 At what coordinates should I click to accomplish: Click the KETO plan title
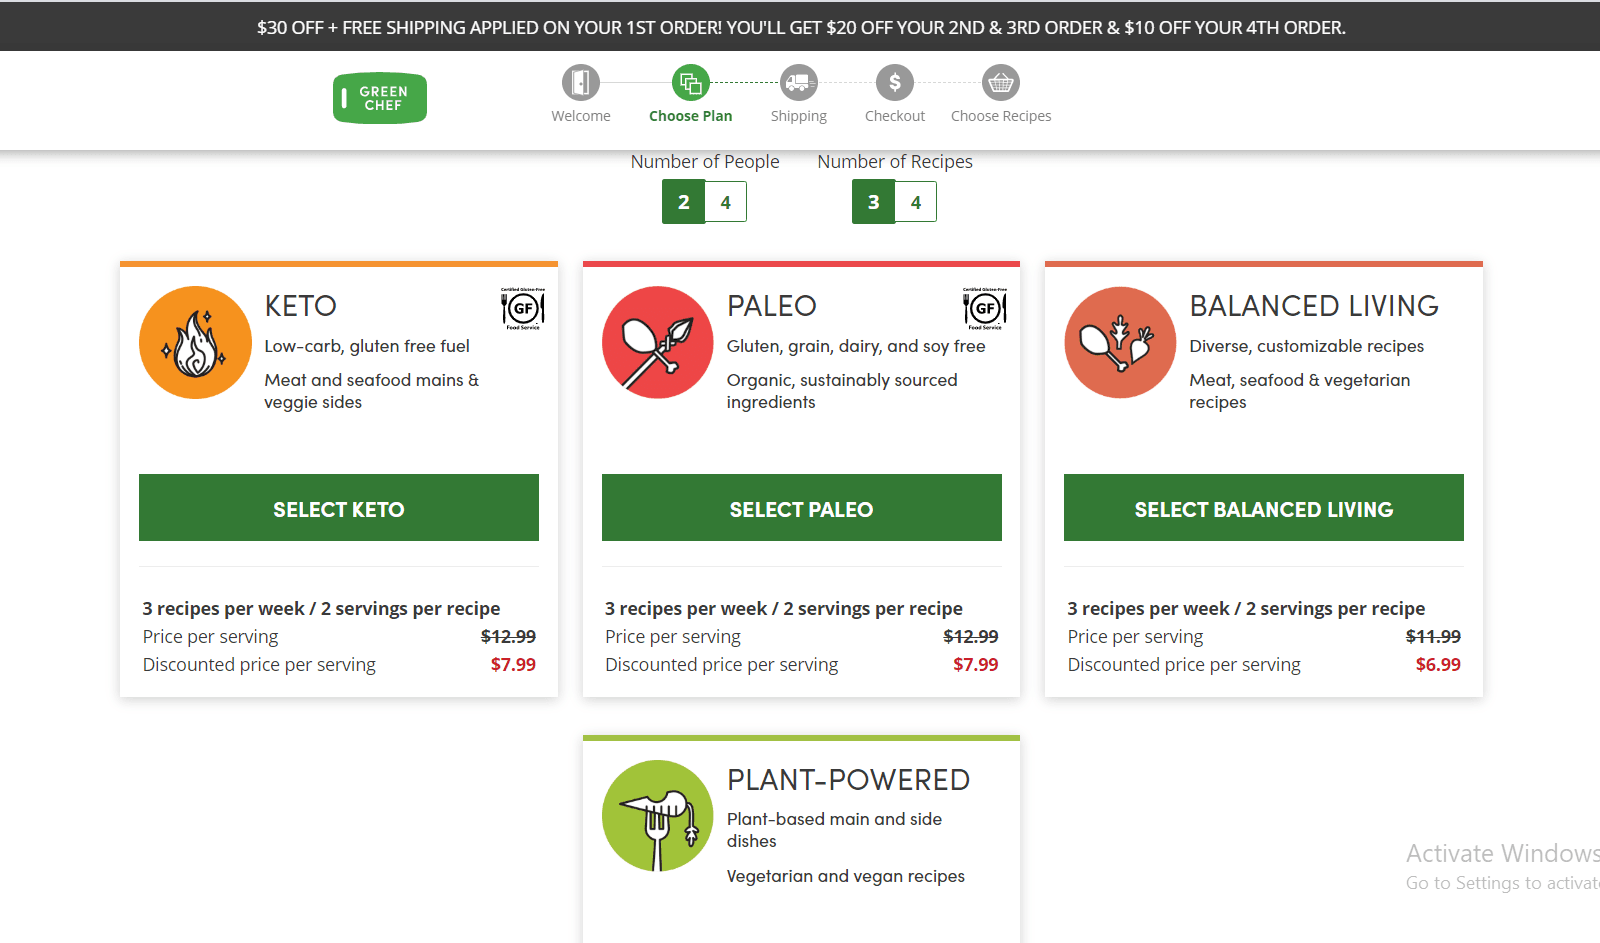(301, 306)
